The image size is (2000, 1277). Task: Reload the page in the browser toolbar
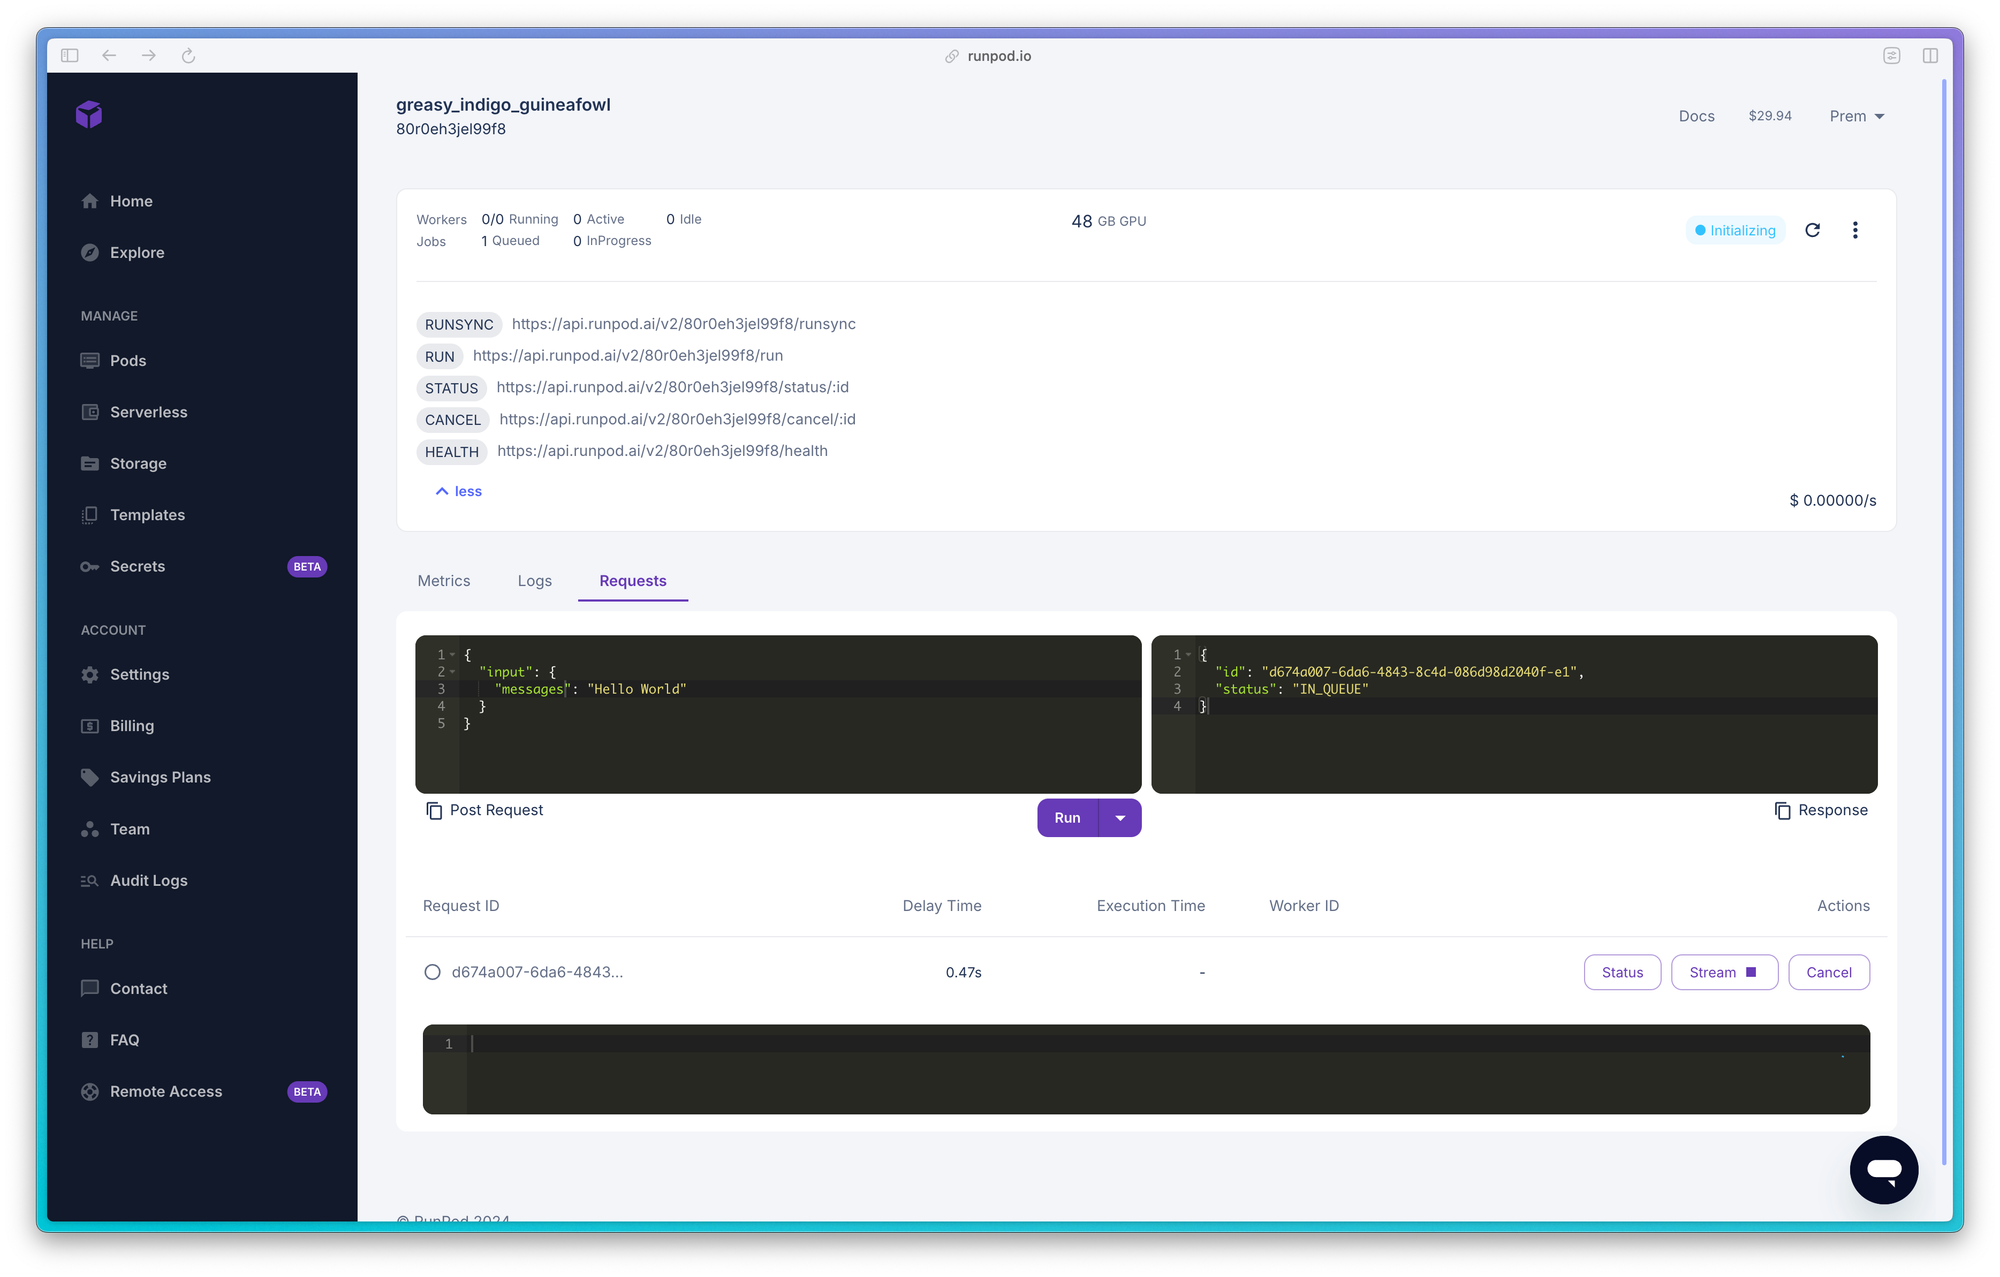click(188, 56)
